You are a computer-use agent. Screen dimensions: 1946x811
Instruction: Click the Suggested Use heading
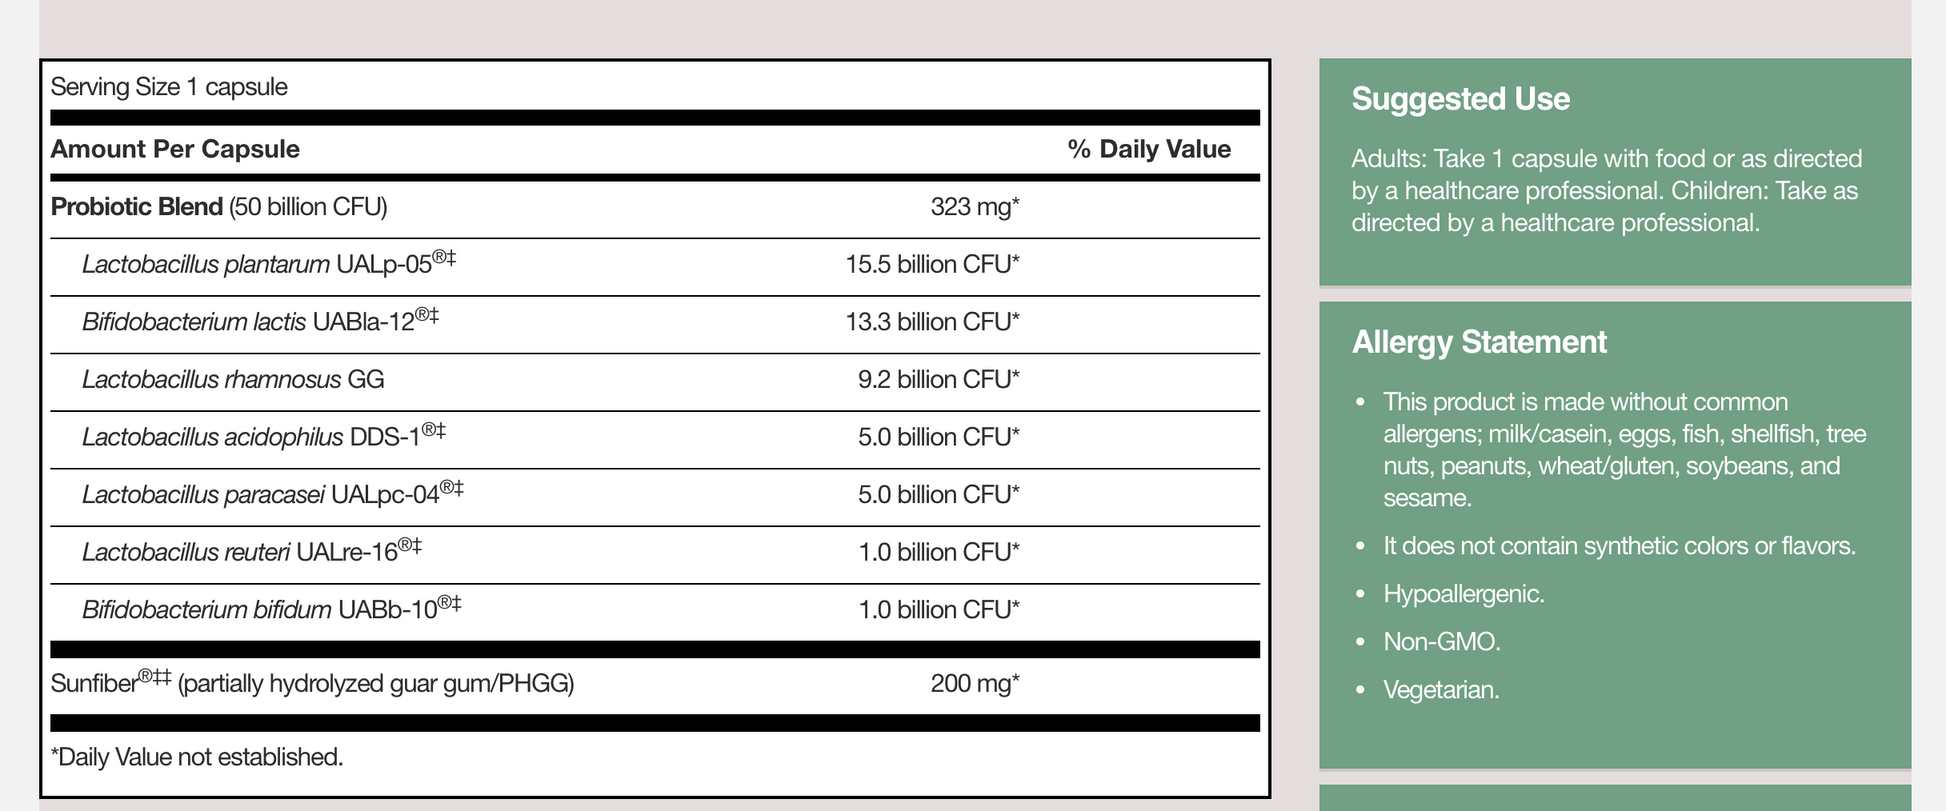(x=1460, y=99)
